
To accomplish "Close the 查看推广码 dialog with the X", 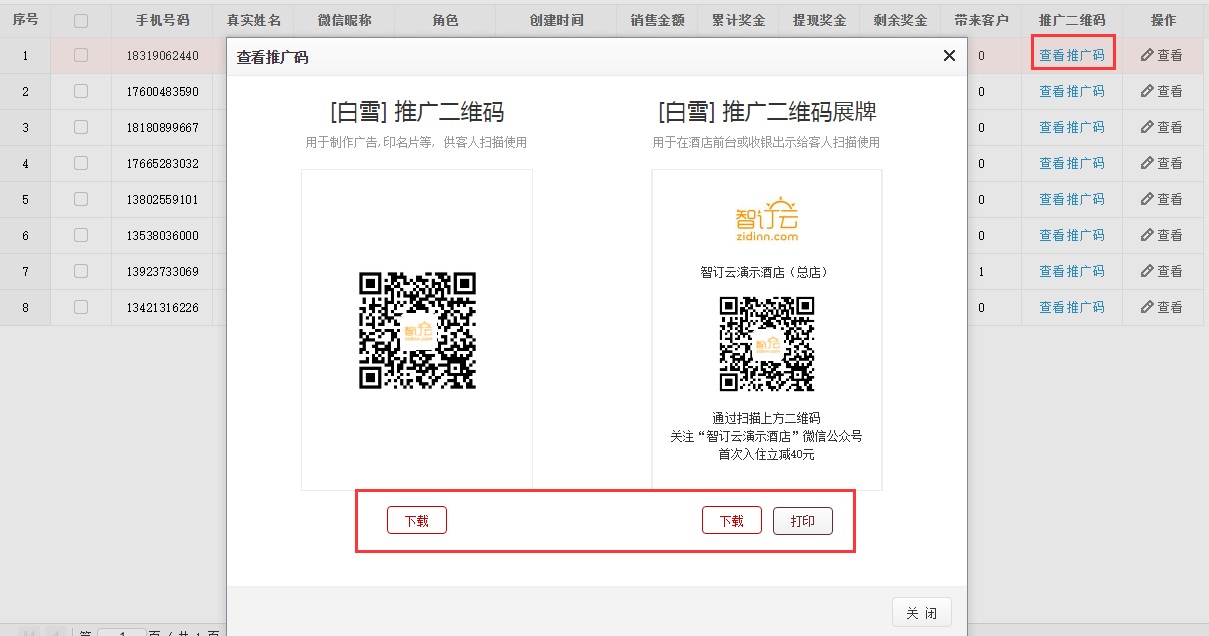I will [x=949, y=56].
